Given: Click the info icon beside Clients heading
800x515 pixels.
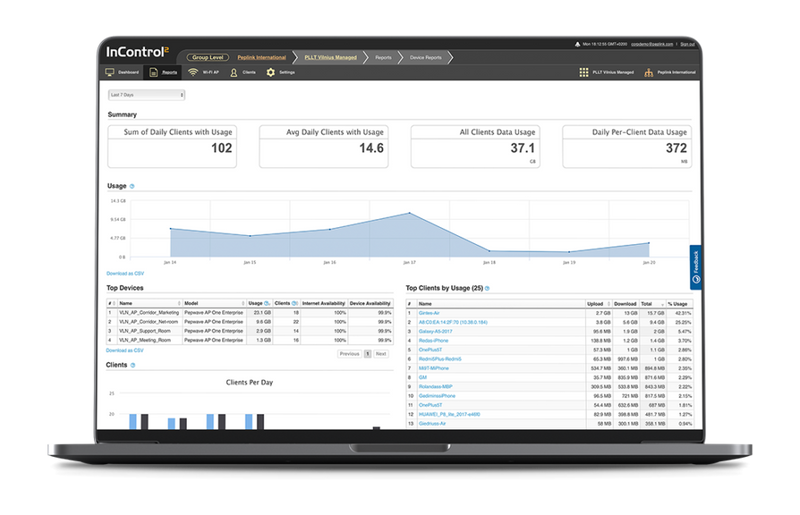Looking at the screenshot, I should click(133, 365).
